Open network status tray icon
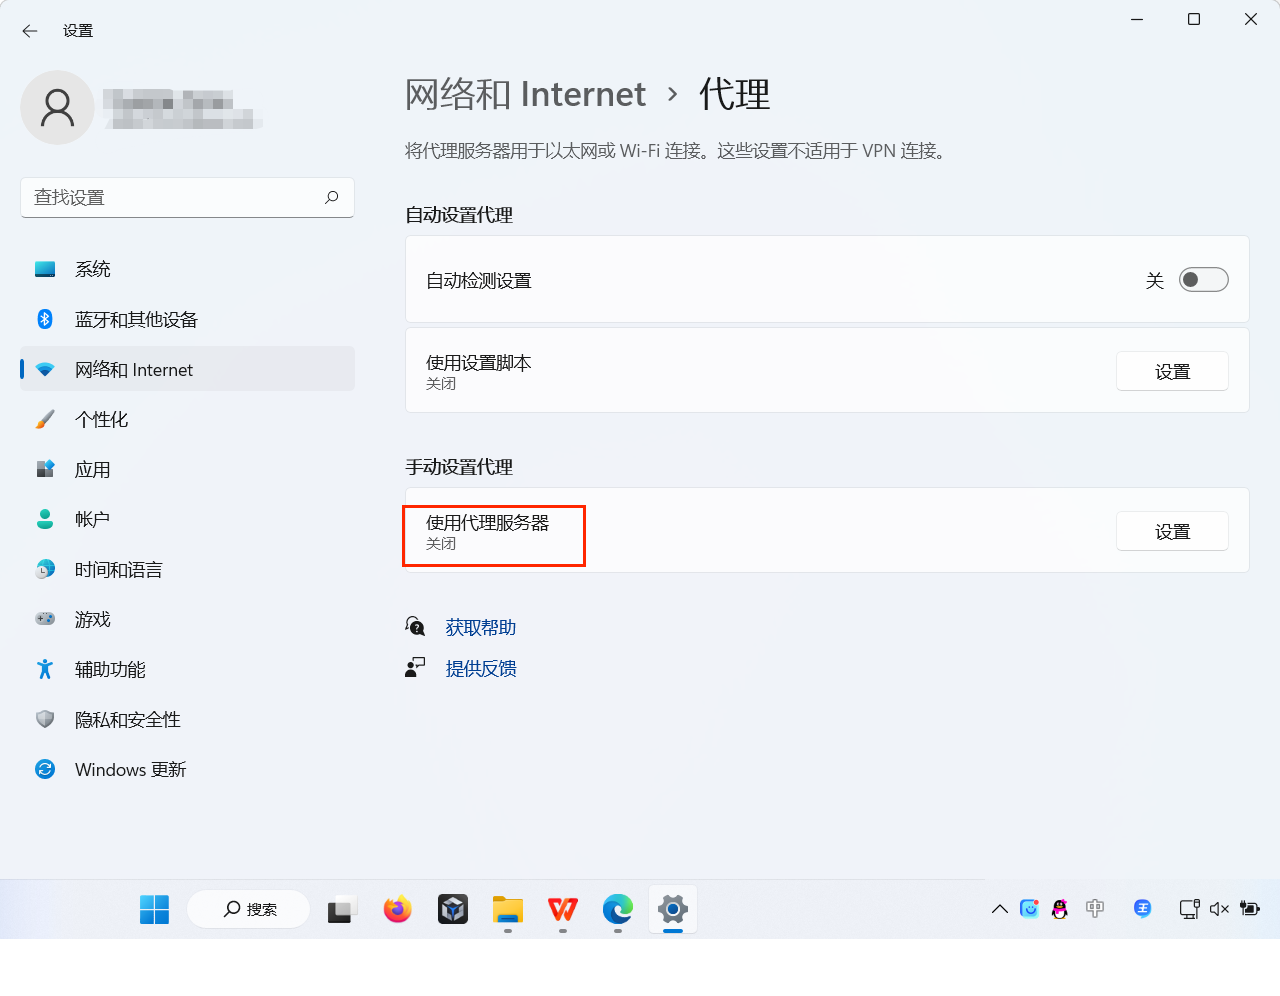The width and height of the screenshot is (1280, 996). coord(1189,909)
